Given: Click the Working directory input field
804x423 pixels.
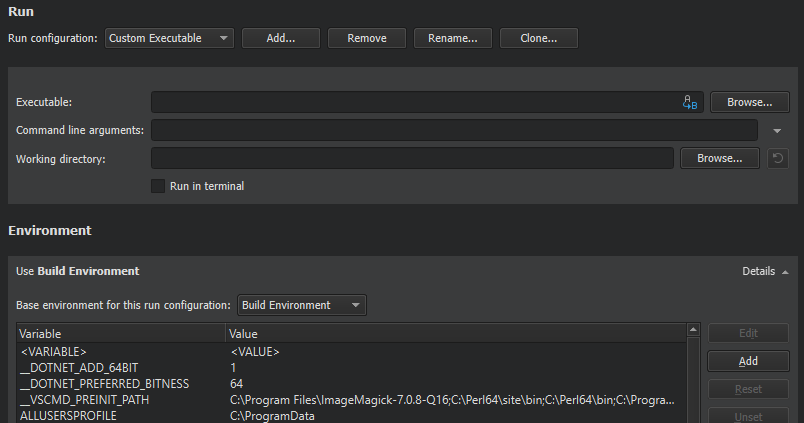Looking at the screenshot, I should pos(412,158).
